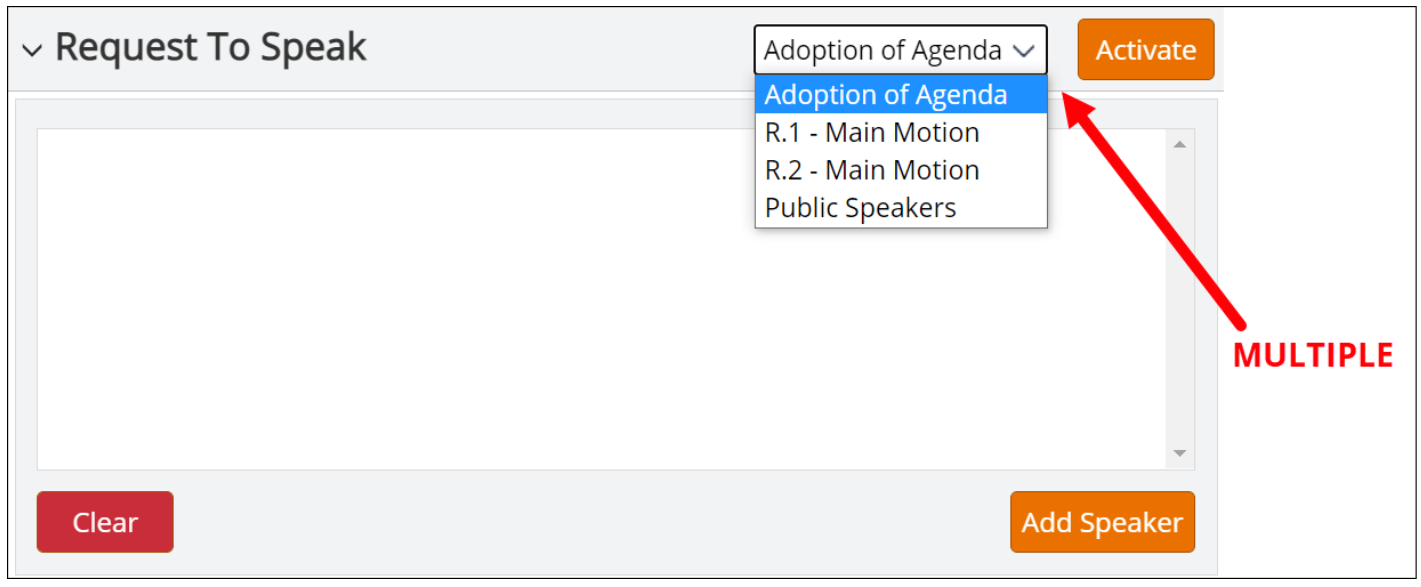Screen dimensions: 1421x587
Task: Open the Adoption of Agenda combo box
Action: point(900,50)
